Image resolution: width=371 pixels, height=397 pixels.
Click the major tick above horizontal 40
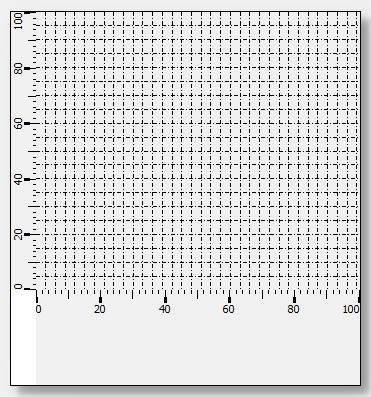pos(165,297)
